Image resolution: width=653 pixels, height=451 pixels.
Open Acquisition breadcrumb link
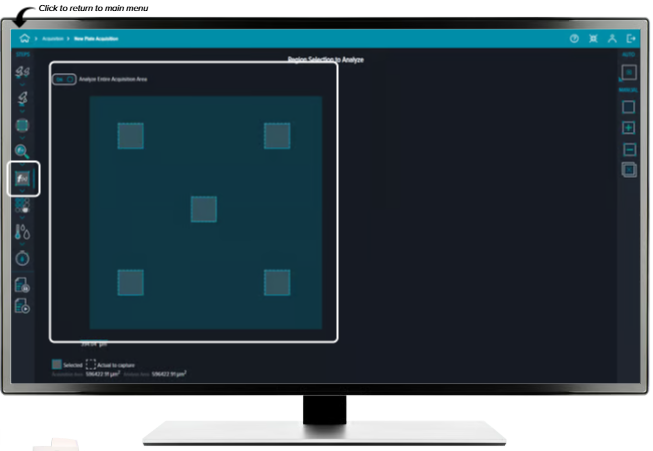[x=52, y=39]
